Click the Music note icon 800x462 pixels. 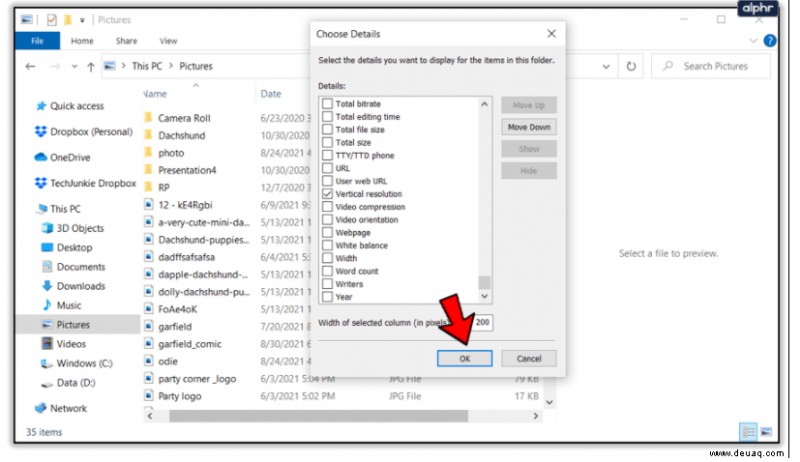47,305
